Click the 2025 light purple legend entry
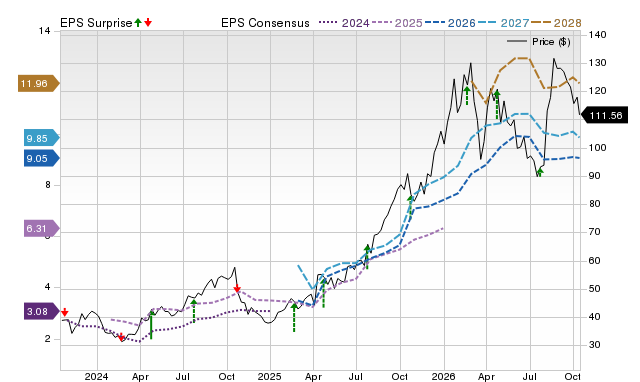Image resolution: width=640 pixels, height=382 pixels. [x=397, y=23]
